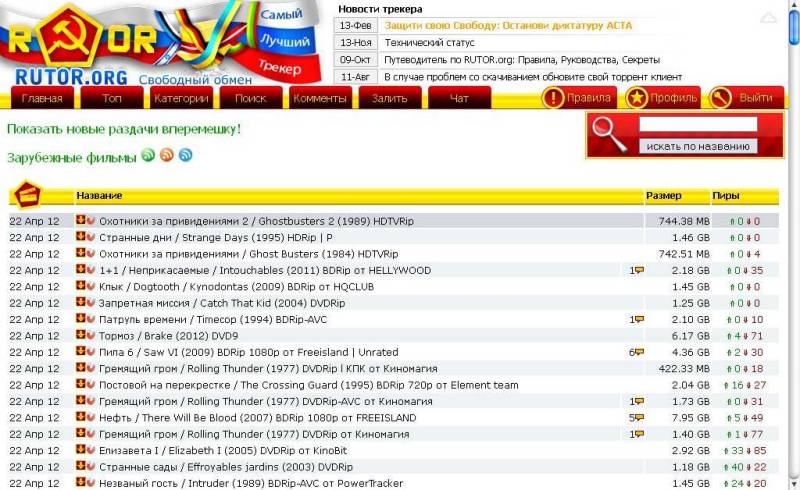The height and width of the screenshot is (490, 800).
Task: Click the 'искать по названию' search button
Action: pos(698,146)
